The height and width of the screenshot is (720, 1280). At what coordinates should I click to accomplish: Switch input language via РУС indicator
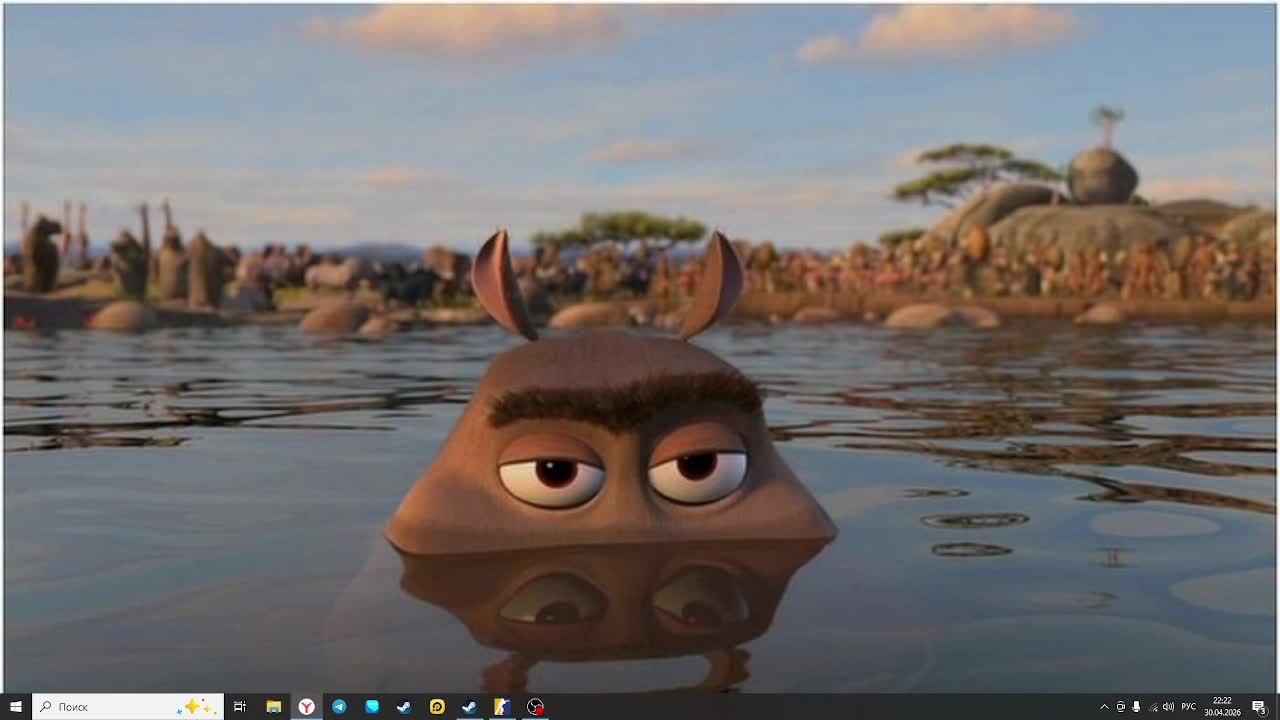tap(1189, 707)
